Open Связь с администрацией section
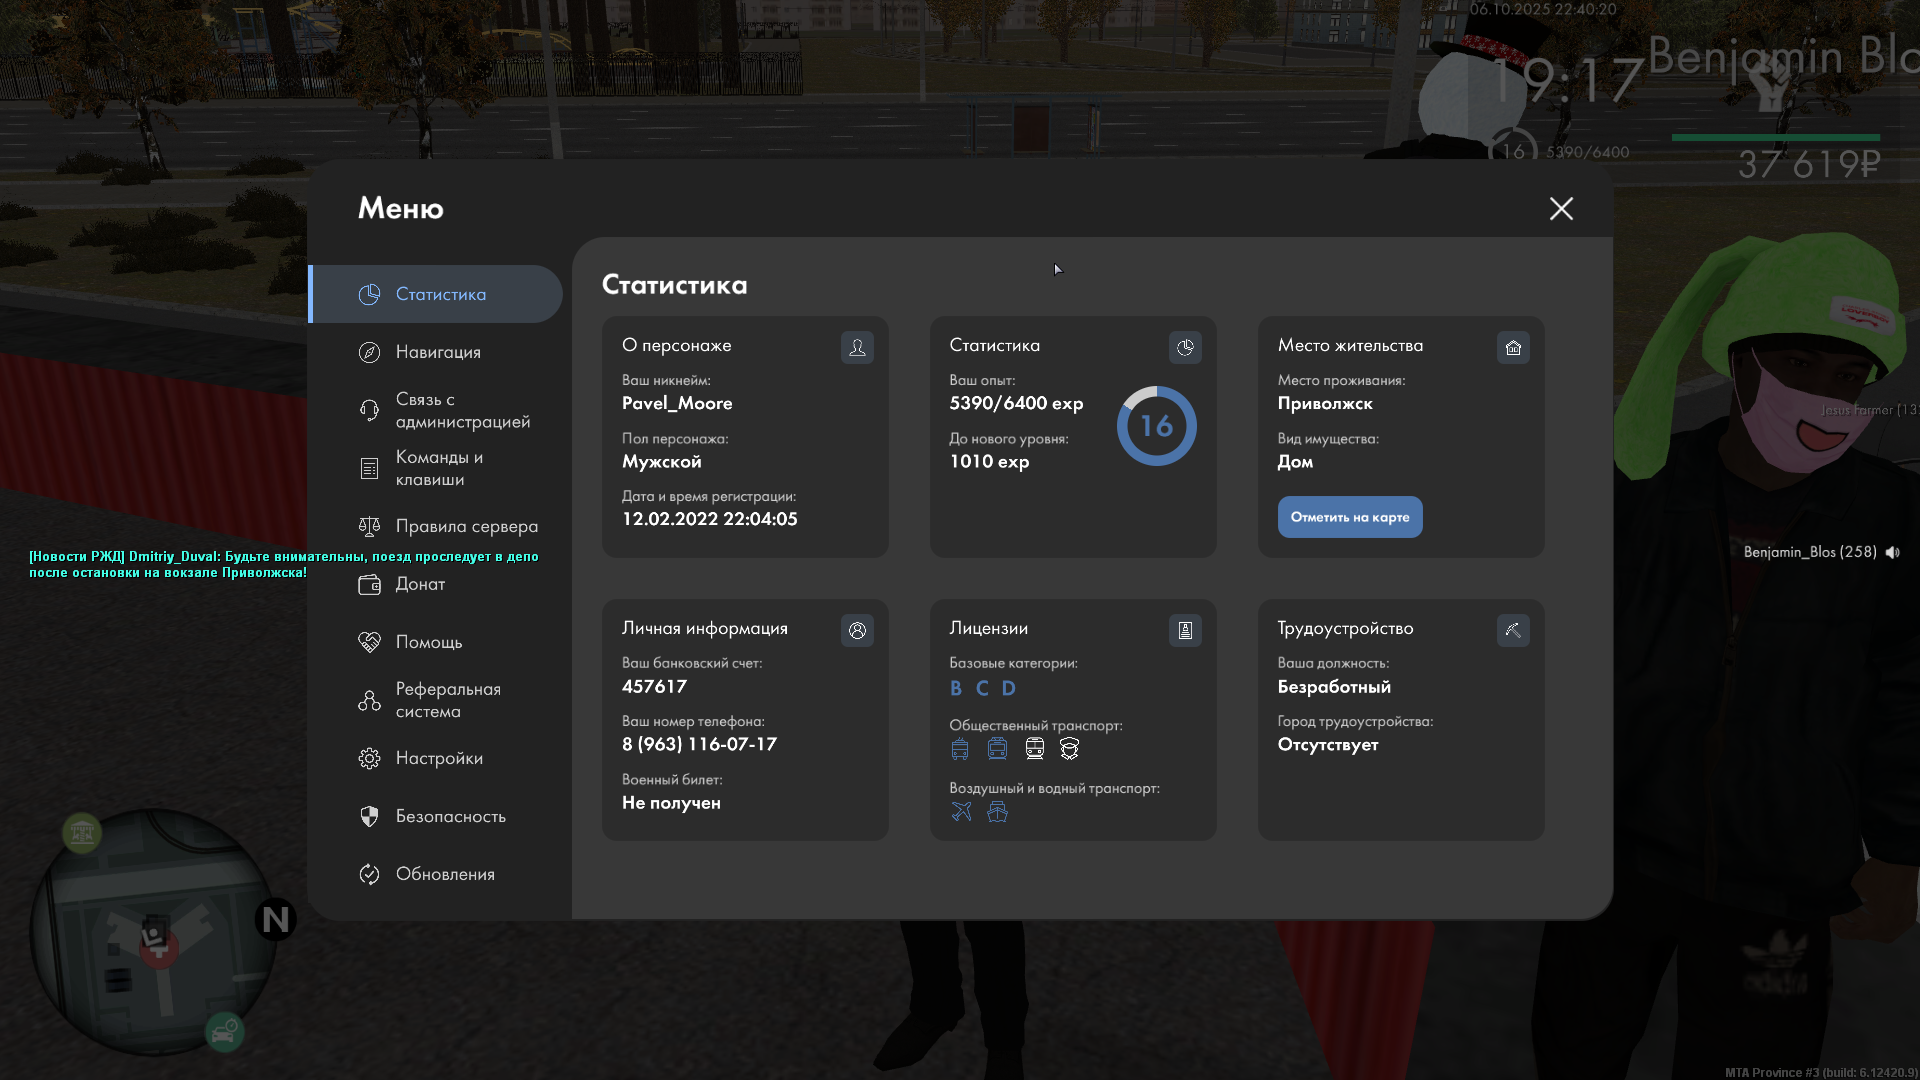 pyautogui.click(x=460, y=410)
